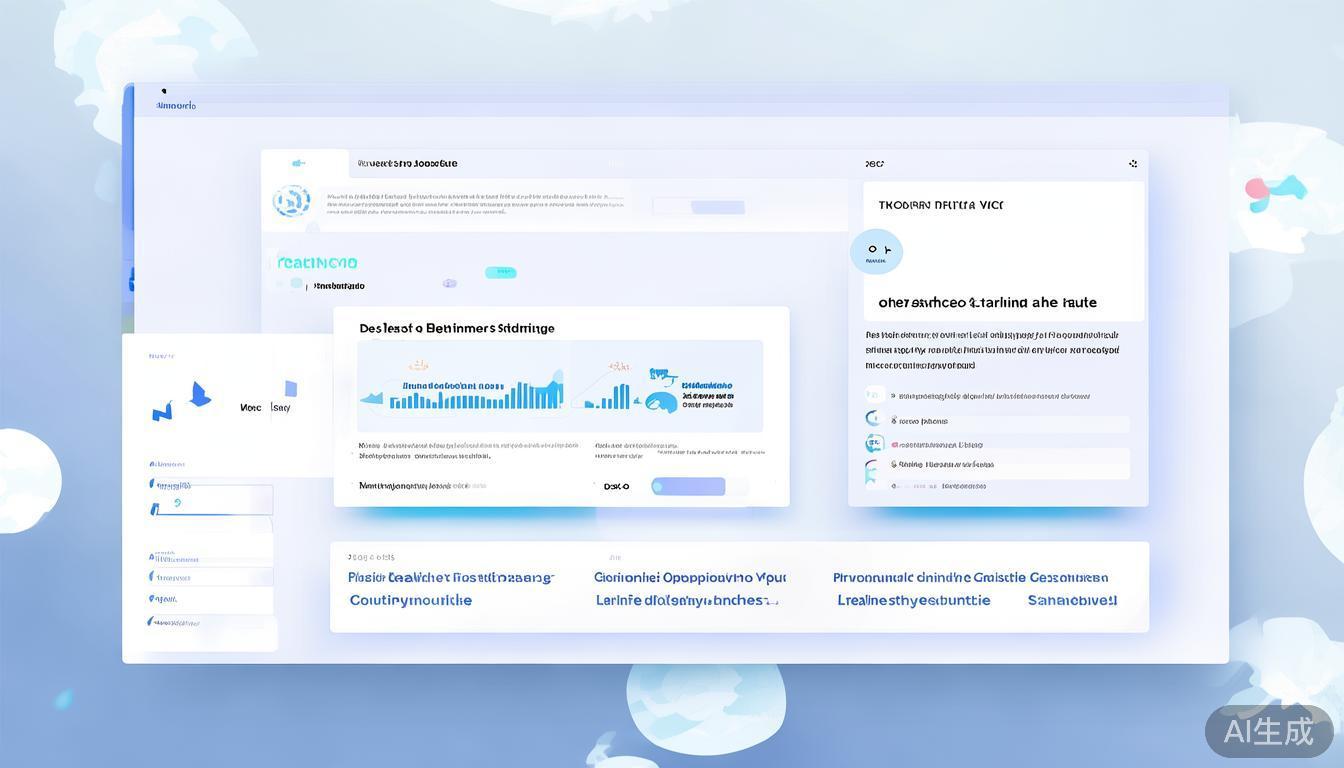1344x768 pixels.
Task: Toggle the first list item circle on right panel
Action: coord(874,395)
